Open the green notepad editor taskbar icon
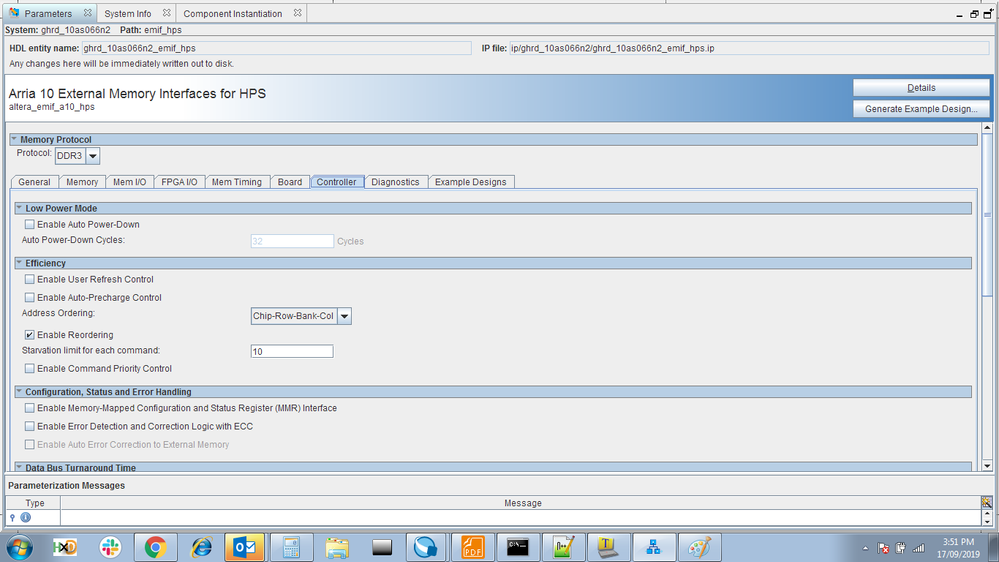The width and height of the screenshot is (999, 562). pos(563,547)
